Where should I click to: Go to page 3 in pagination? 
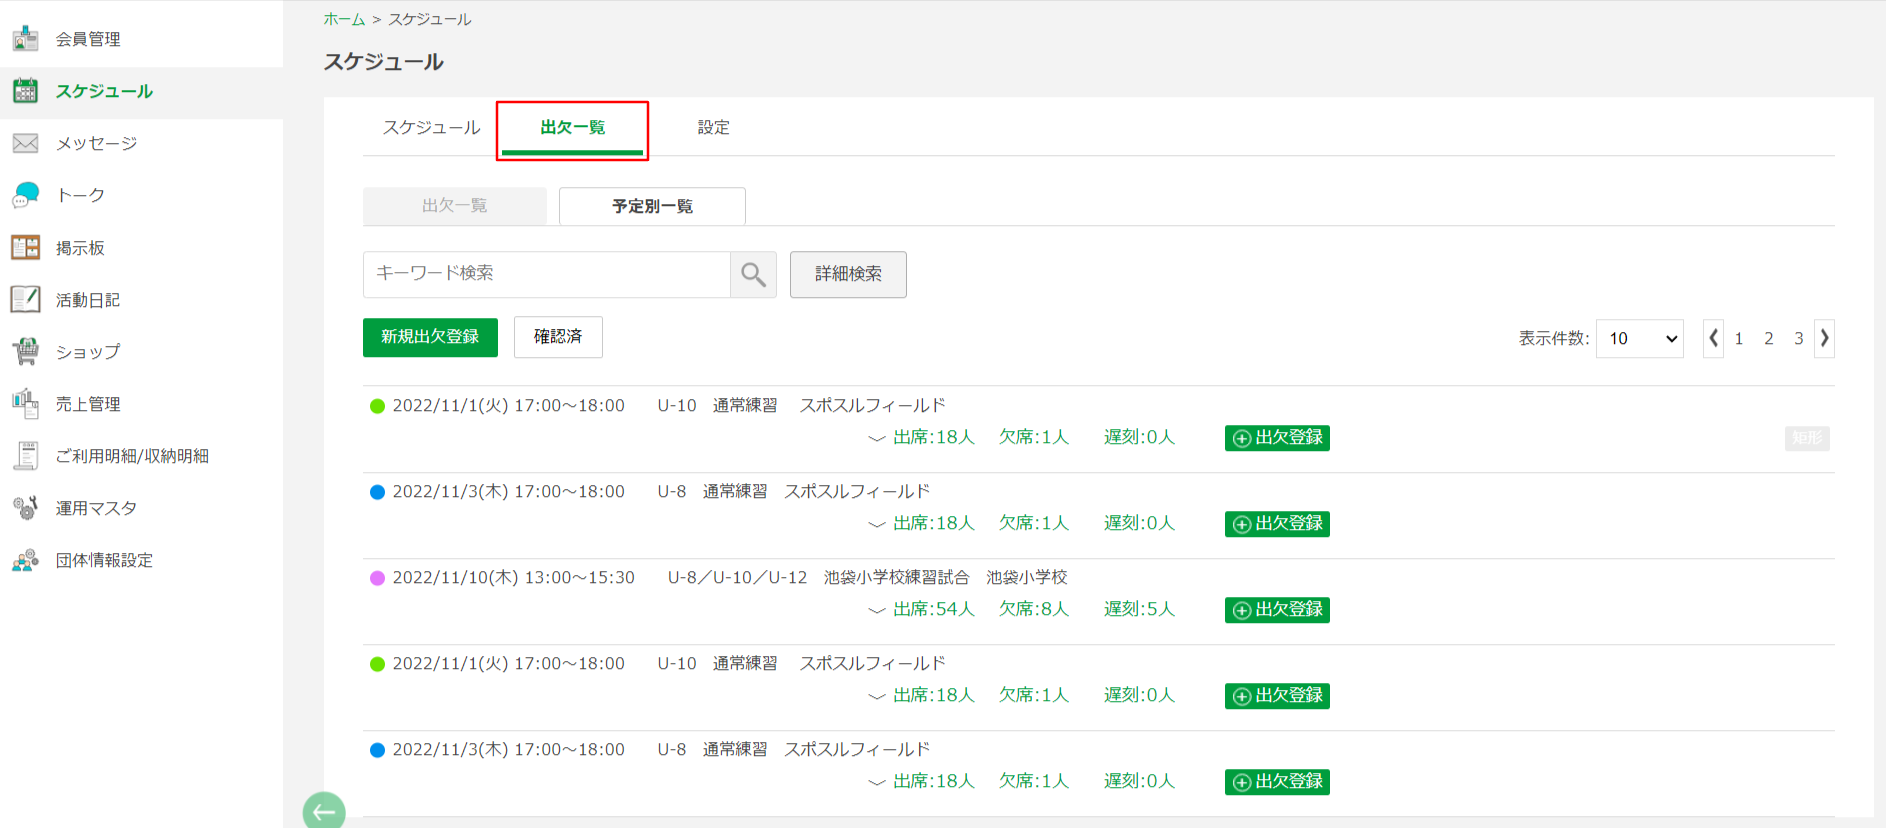tap(1799, 338)
